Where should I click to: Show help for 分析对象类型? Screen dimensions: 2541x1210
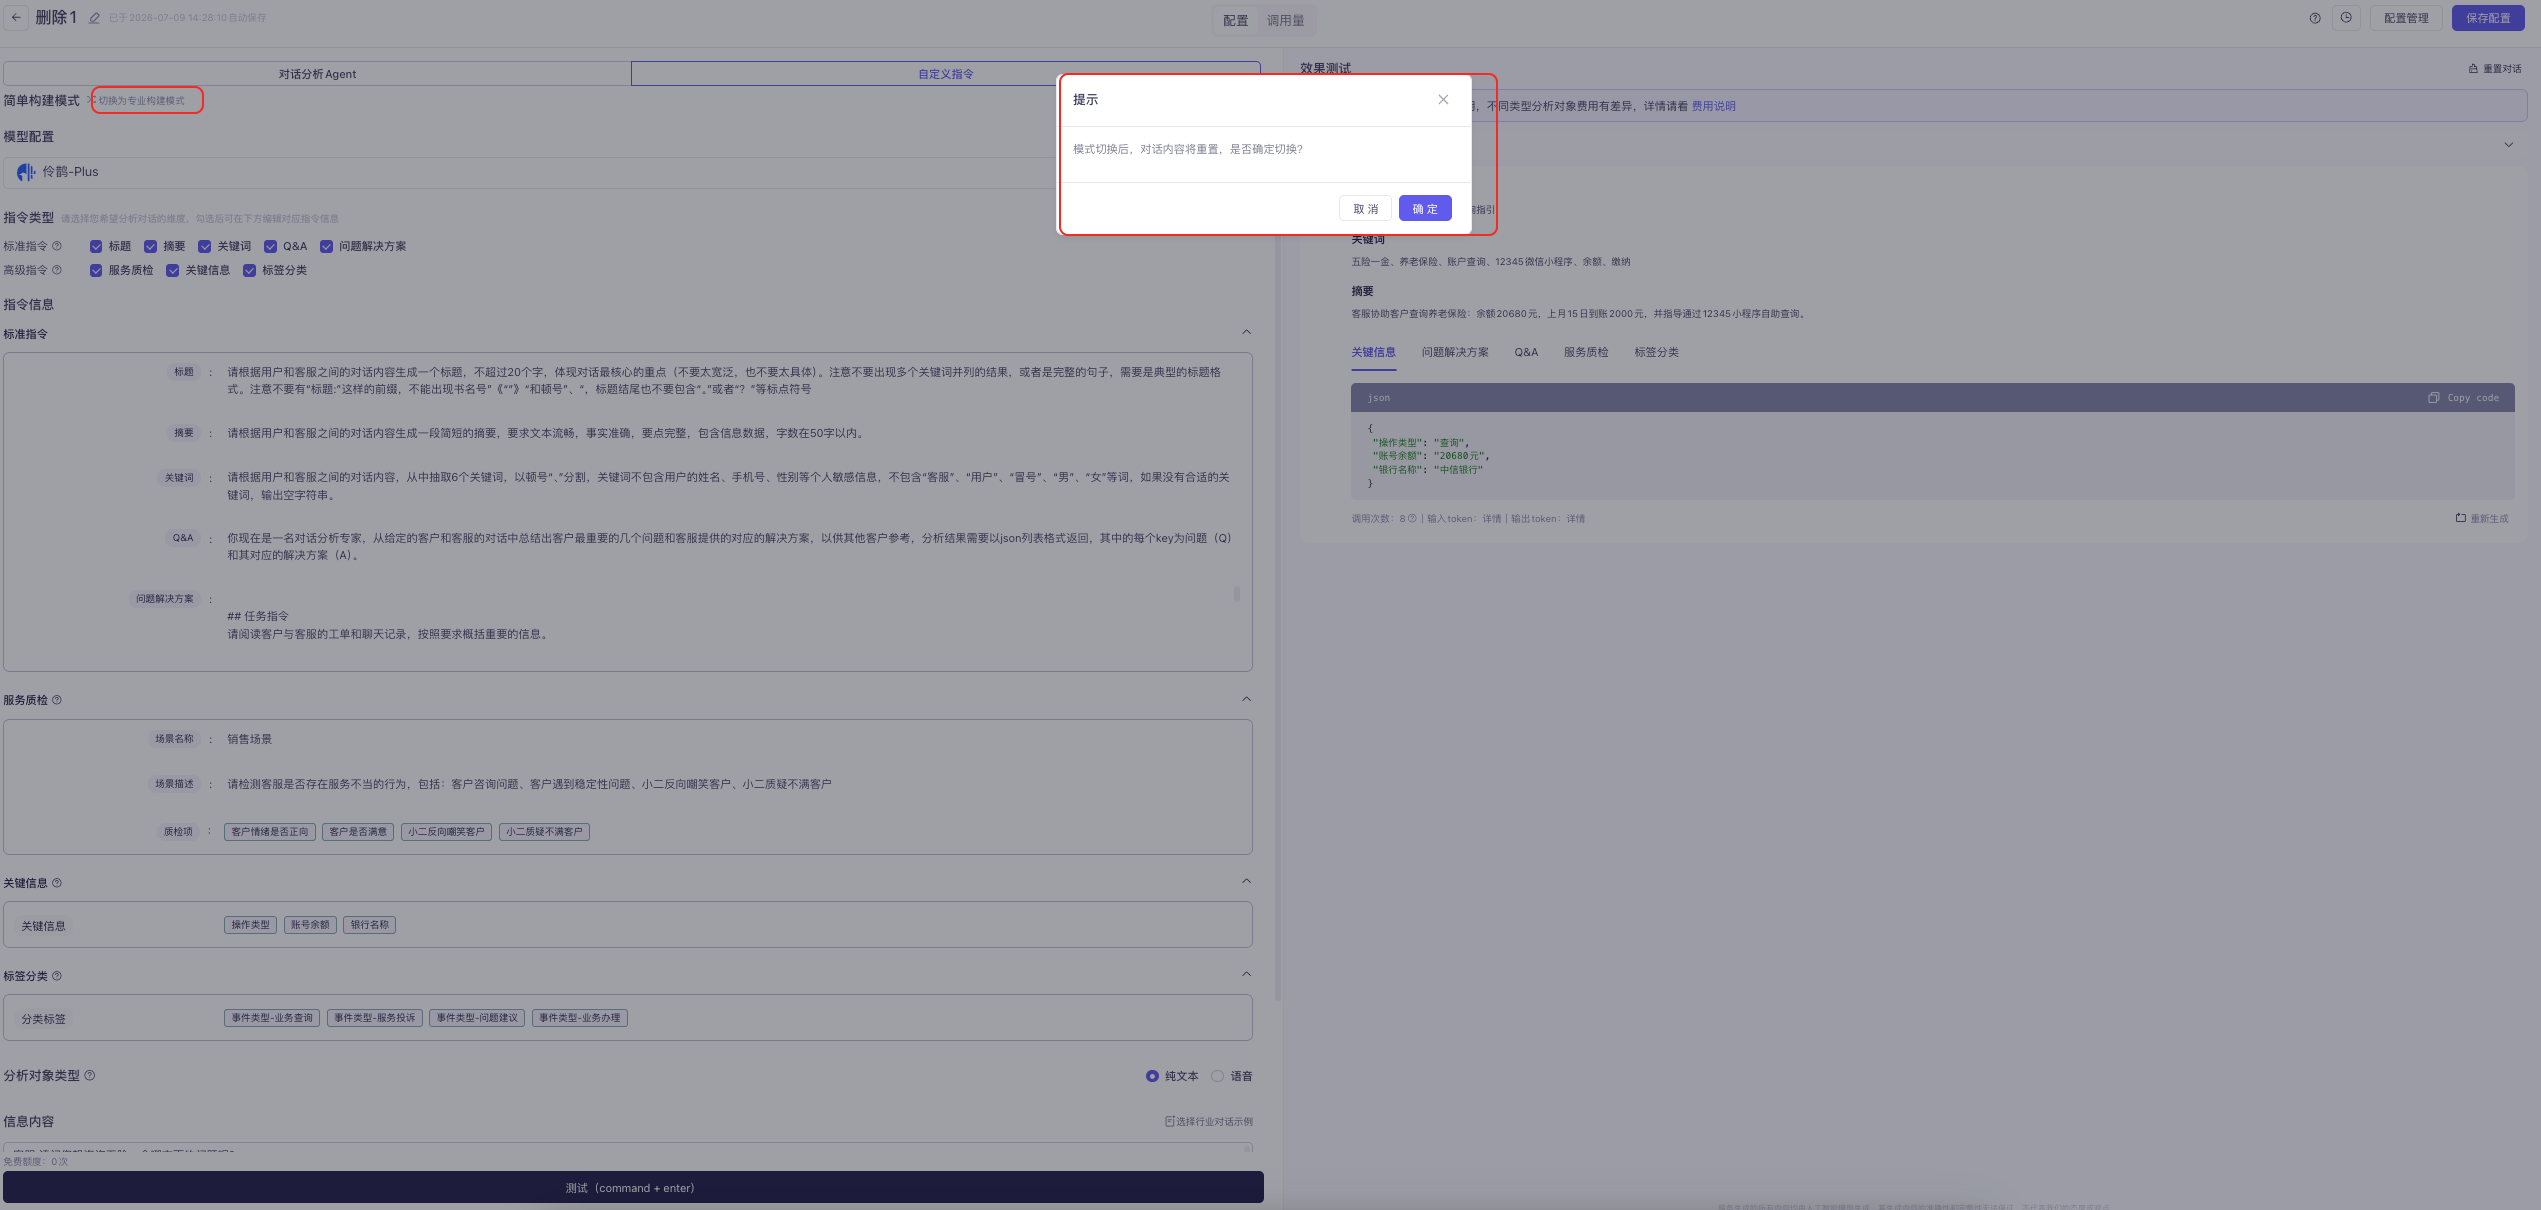(x=90, y=1075)
